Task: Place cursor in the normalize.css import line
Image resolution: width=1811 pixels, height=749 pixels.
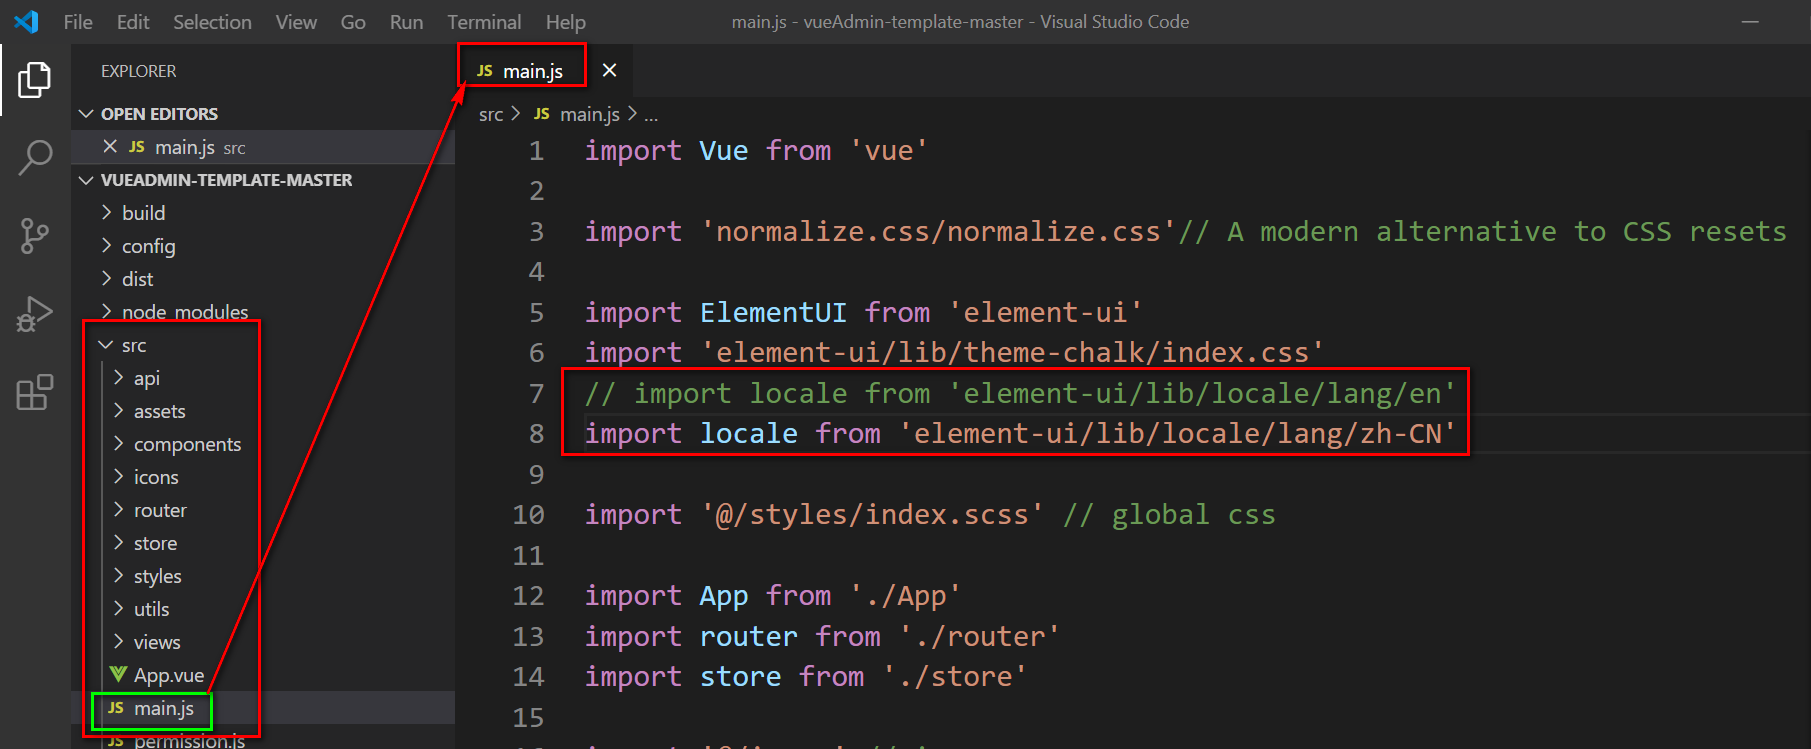Action: [x=1185, y=232]
